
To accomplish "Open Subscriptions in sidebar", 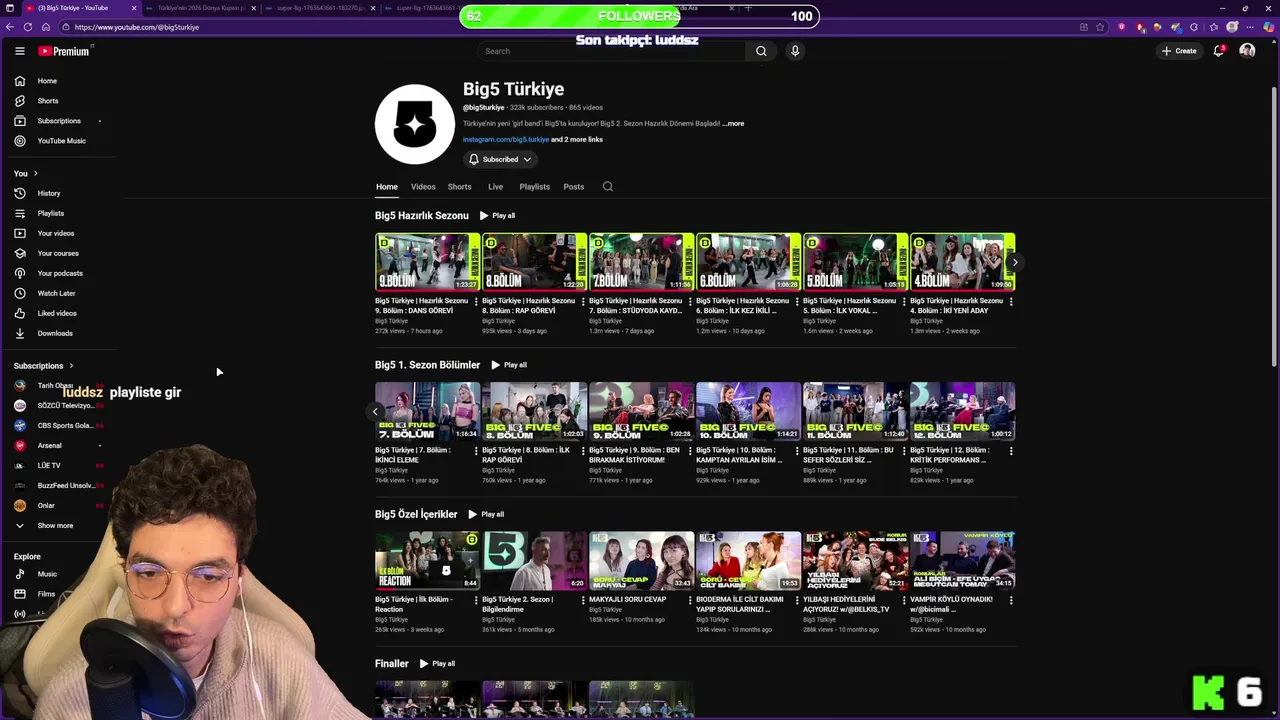I will pos(60,121).
